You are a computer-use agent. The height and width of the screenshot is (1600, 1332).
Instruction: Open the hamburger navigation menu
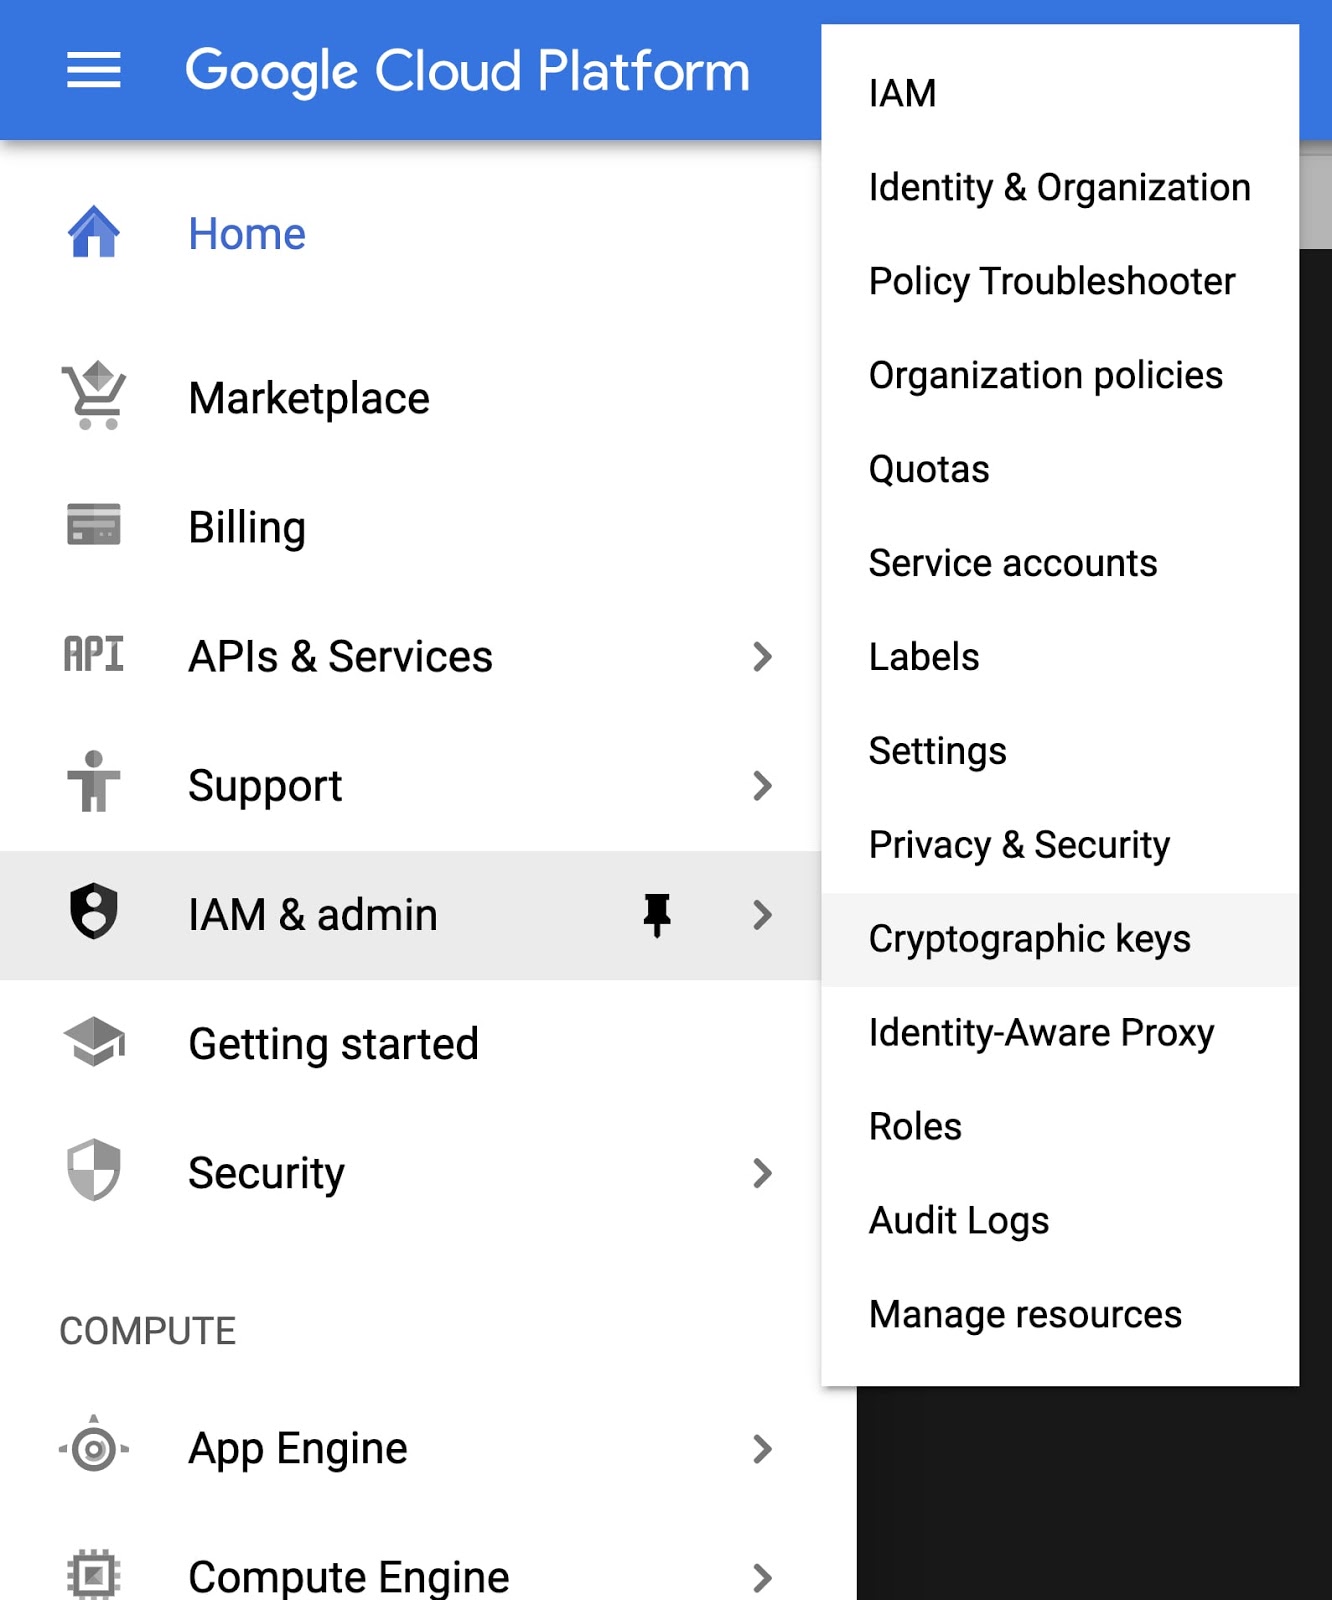click(93, 70)
